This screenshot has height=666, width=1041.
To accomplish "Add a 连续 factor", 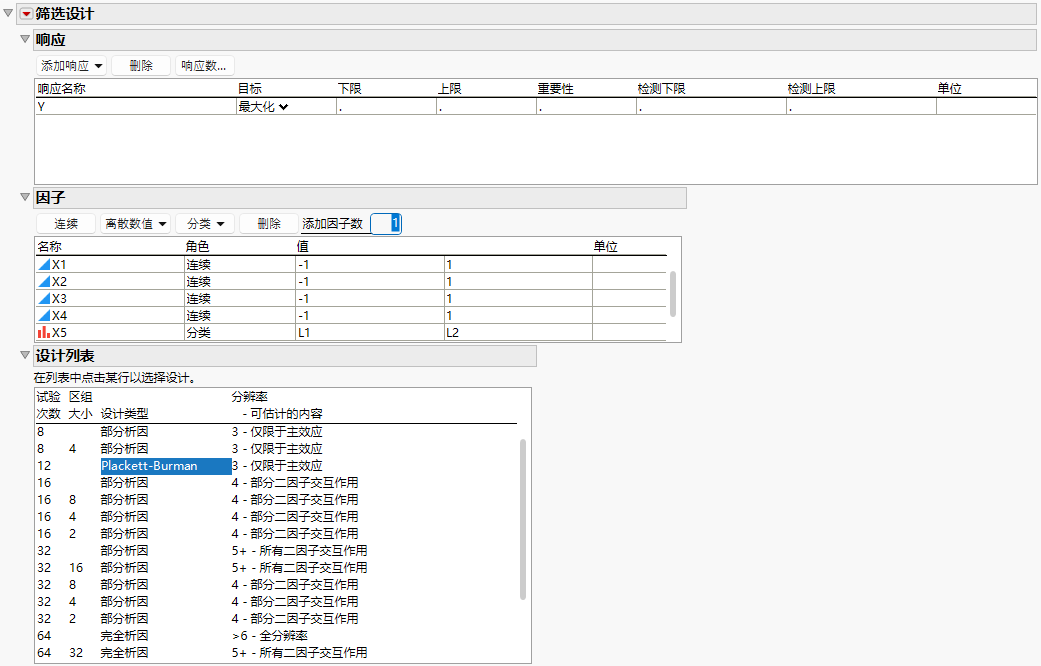I will click(66, 224).
